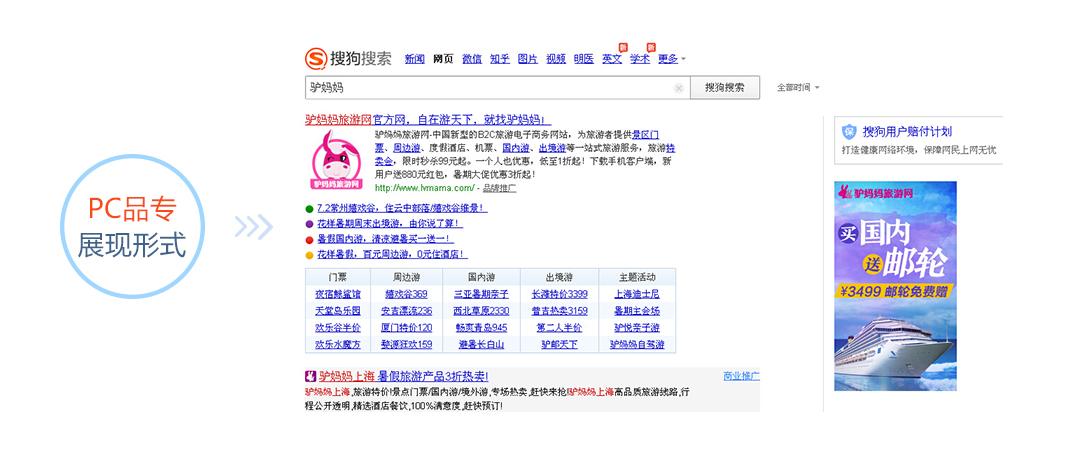The width and height of the screenshot is (1088, 460).
Task: Click the 'new' badge above 英文 tab
Action: click(622, 47)
